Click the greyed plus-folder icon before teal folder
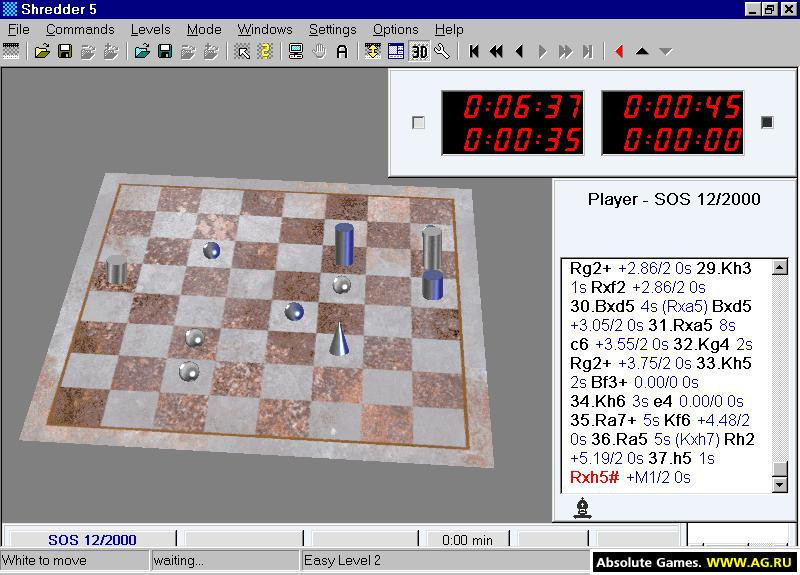 [111, 52]
